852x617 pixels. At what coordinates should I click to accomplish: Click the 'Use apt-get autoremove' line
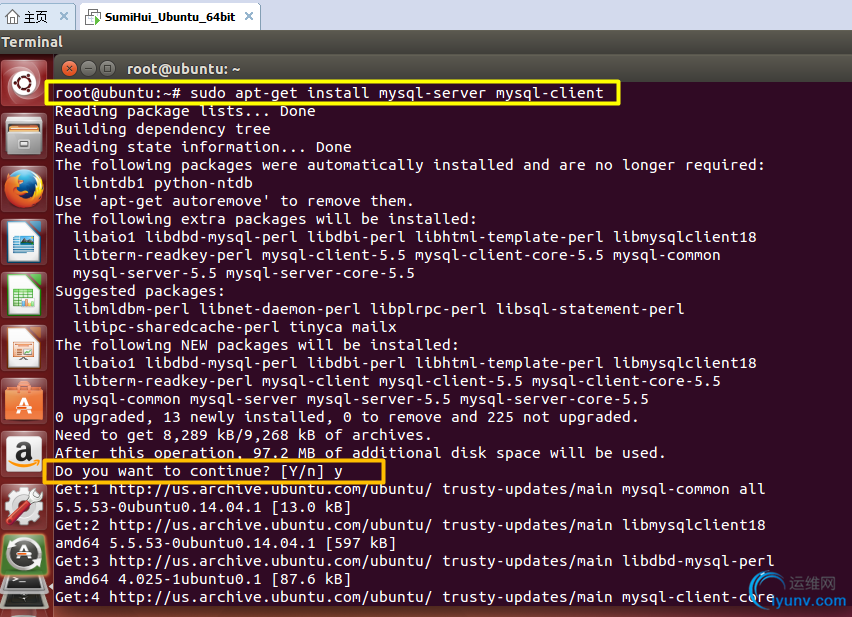pos(234,201)
